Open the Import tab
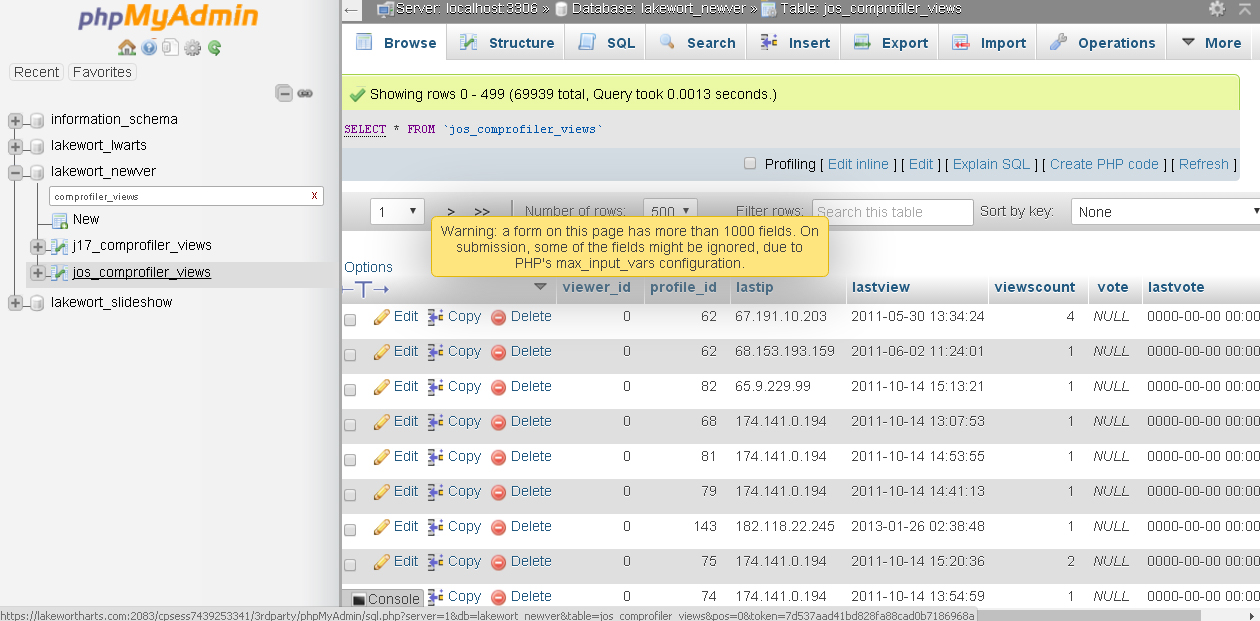Image resolution: width=1260 pixels, height=621 pixels. (988, 43)
